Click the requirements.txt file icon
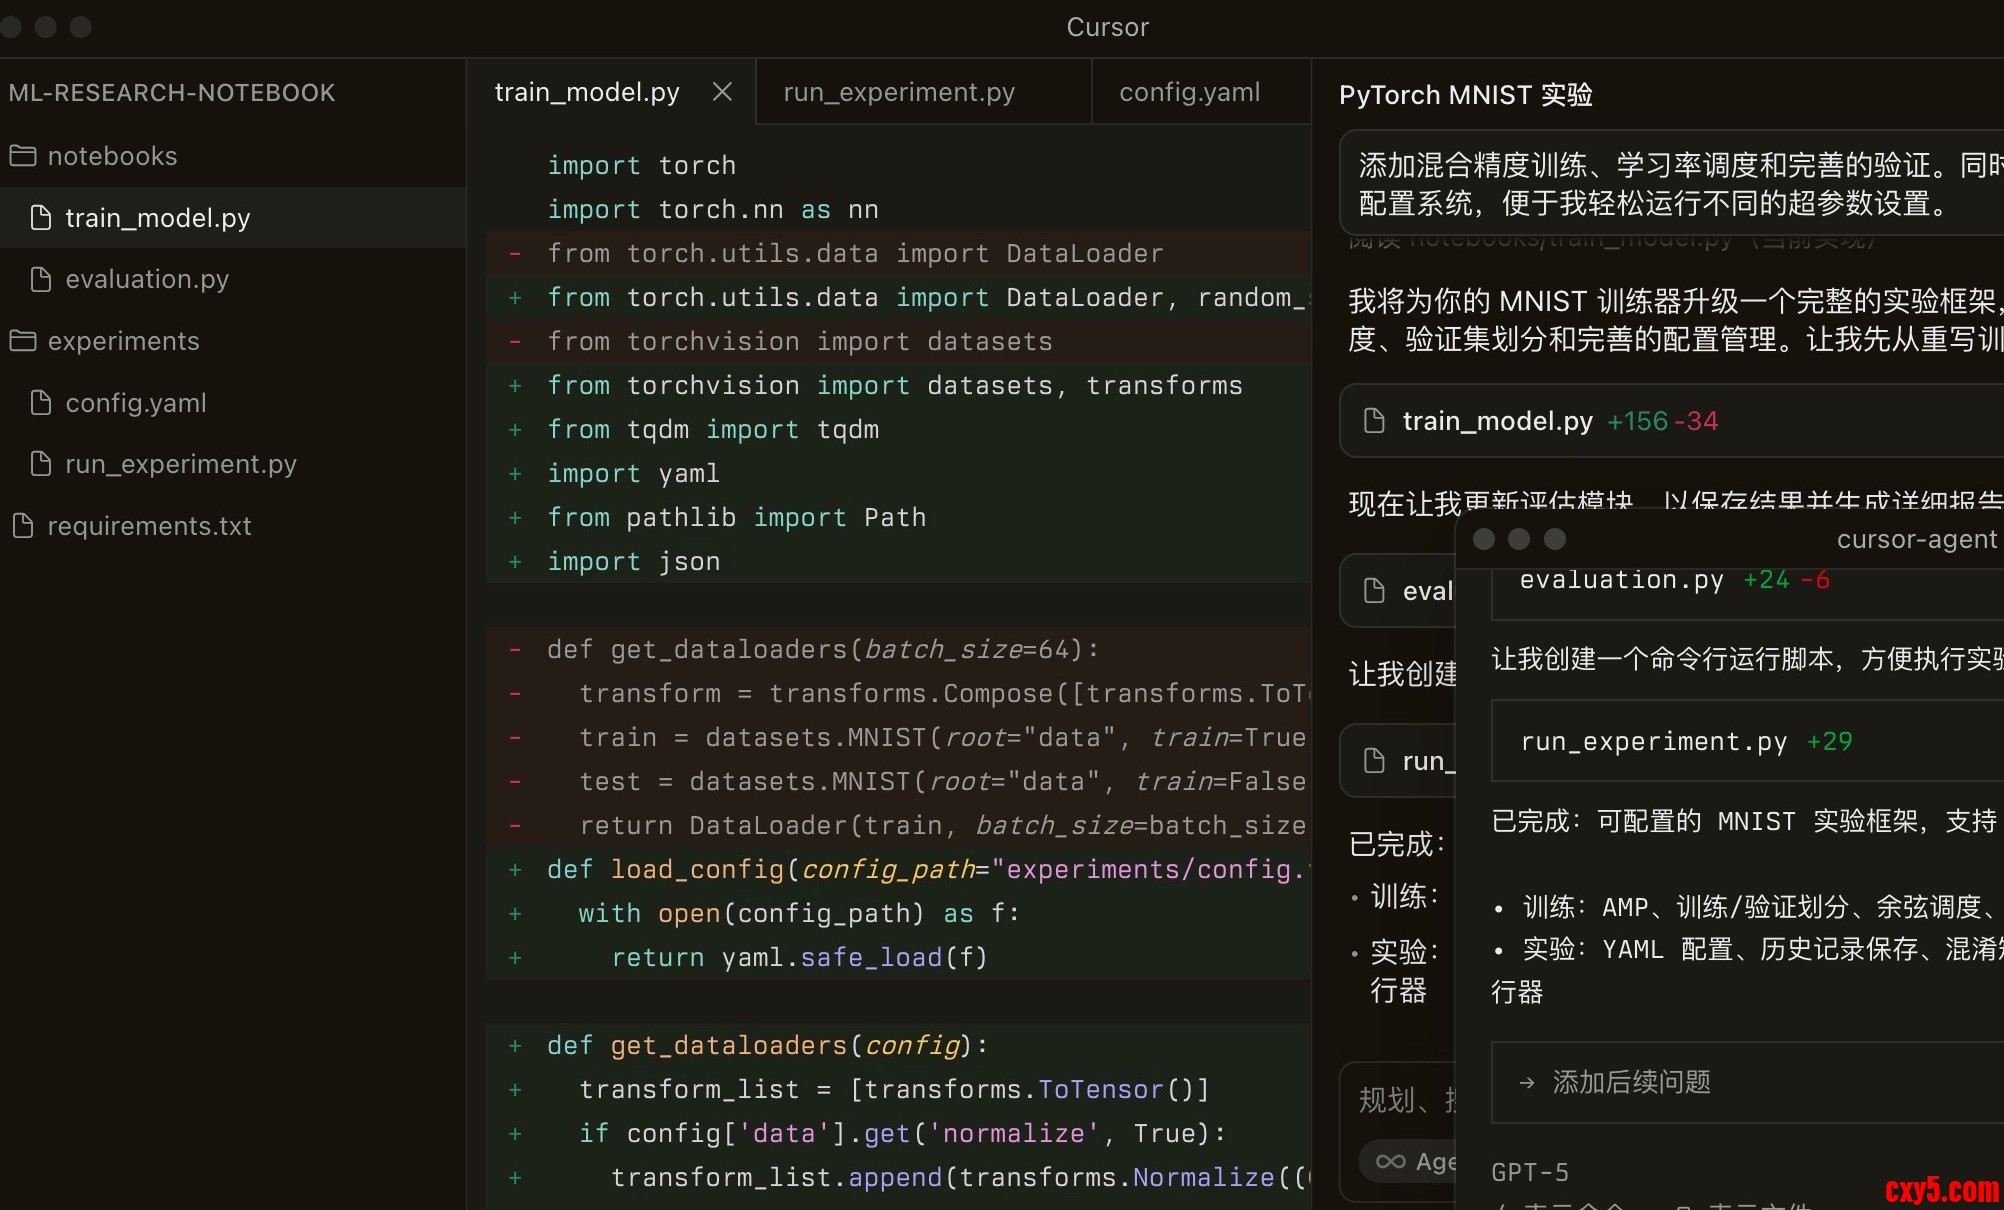The width and height of the screenshot is (2004, 1210). 23,526
